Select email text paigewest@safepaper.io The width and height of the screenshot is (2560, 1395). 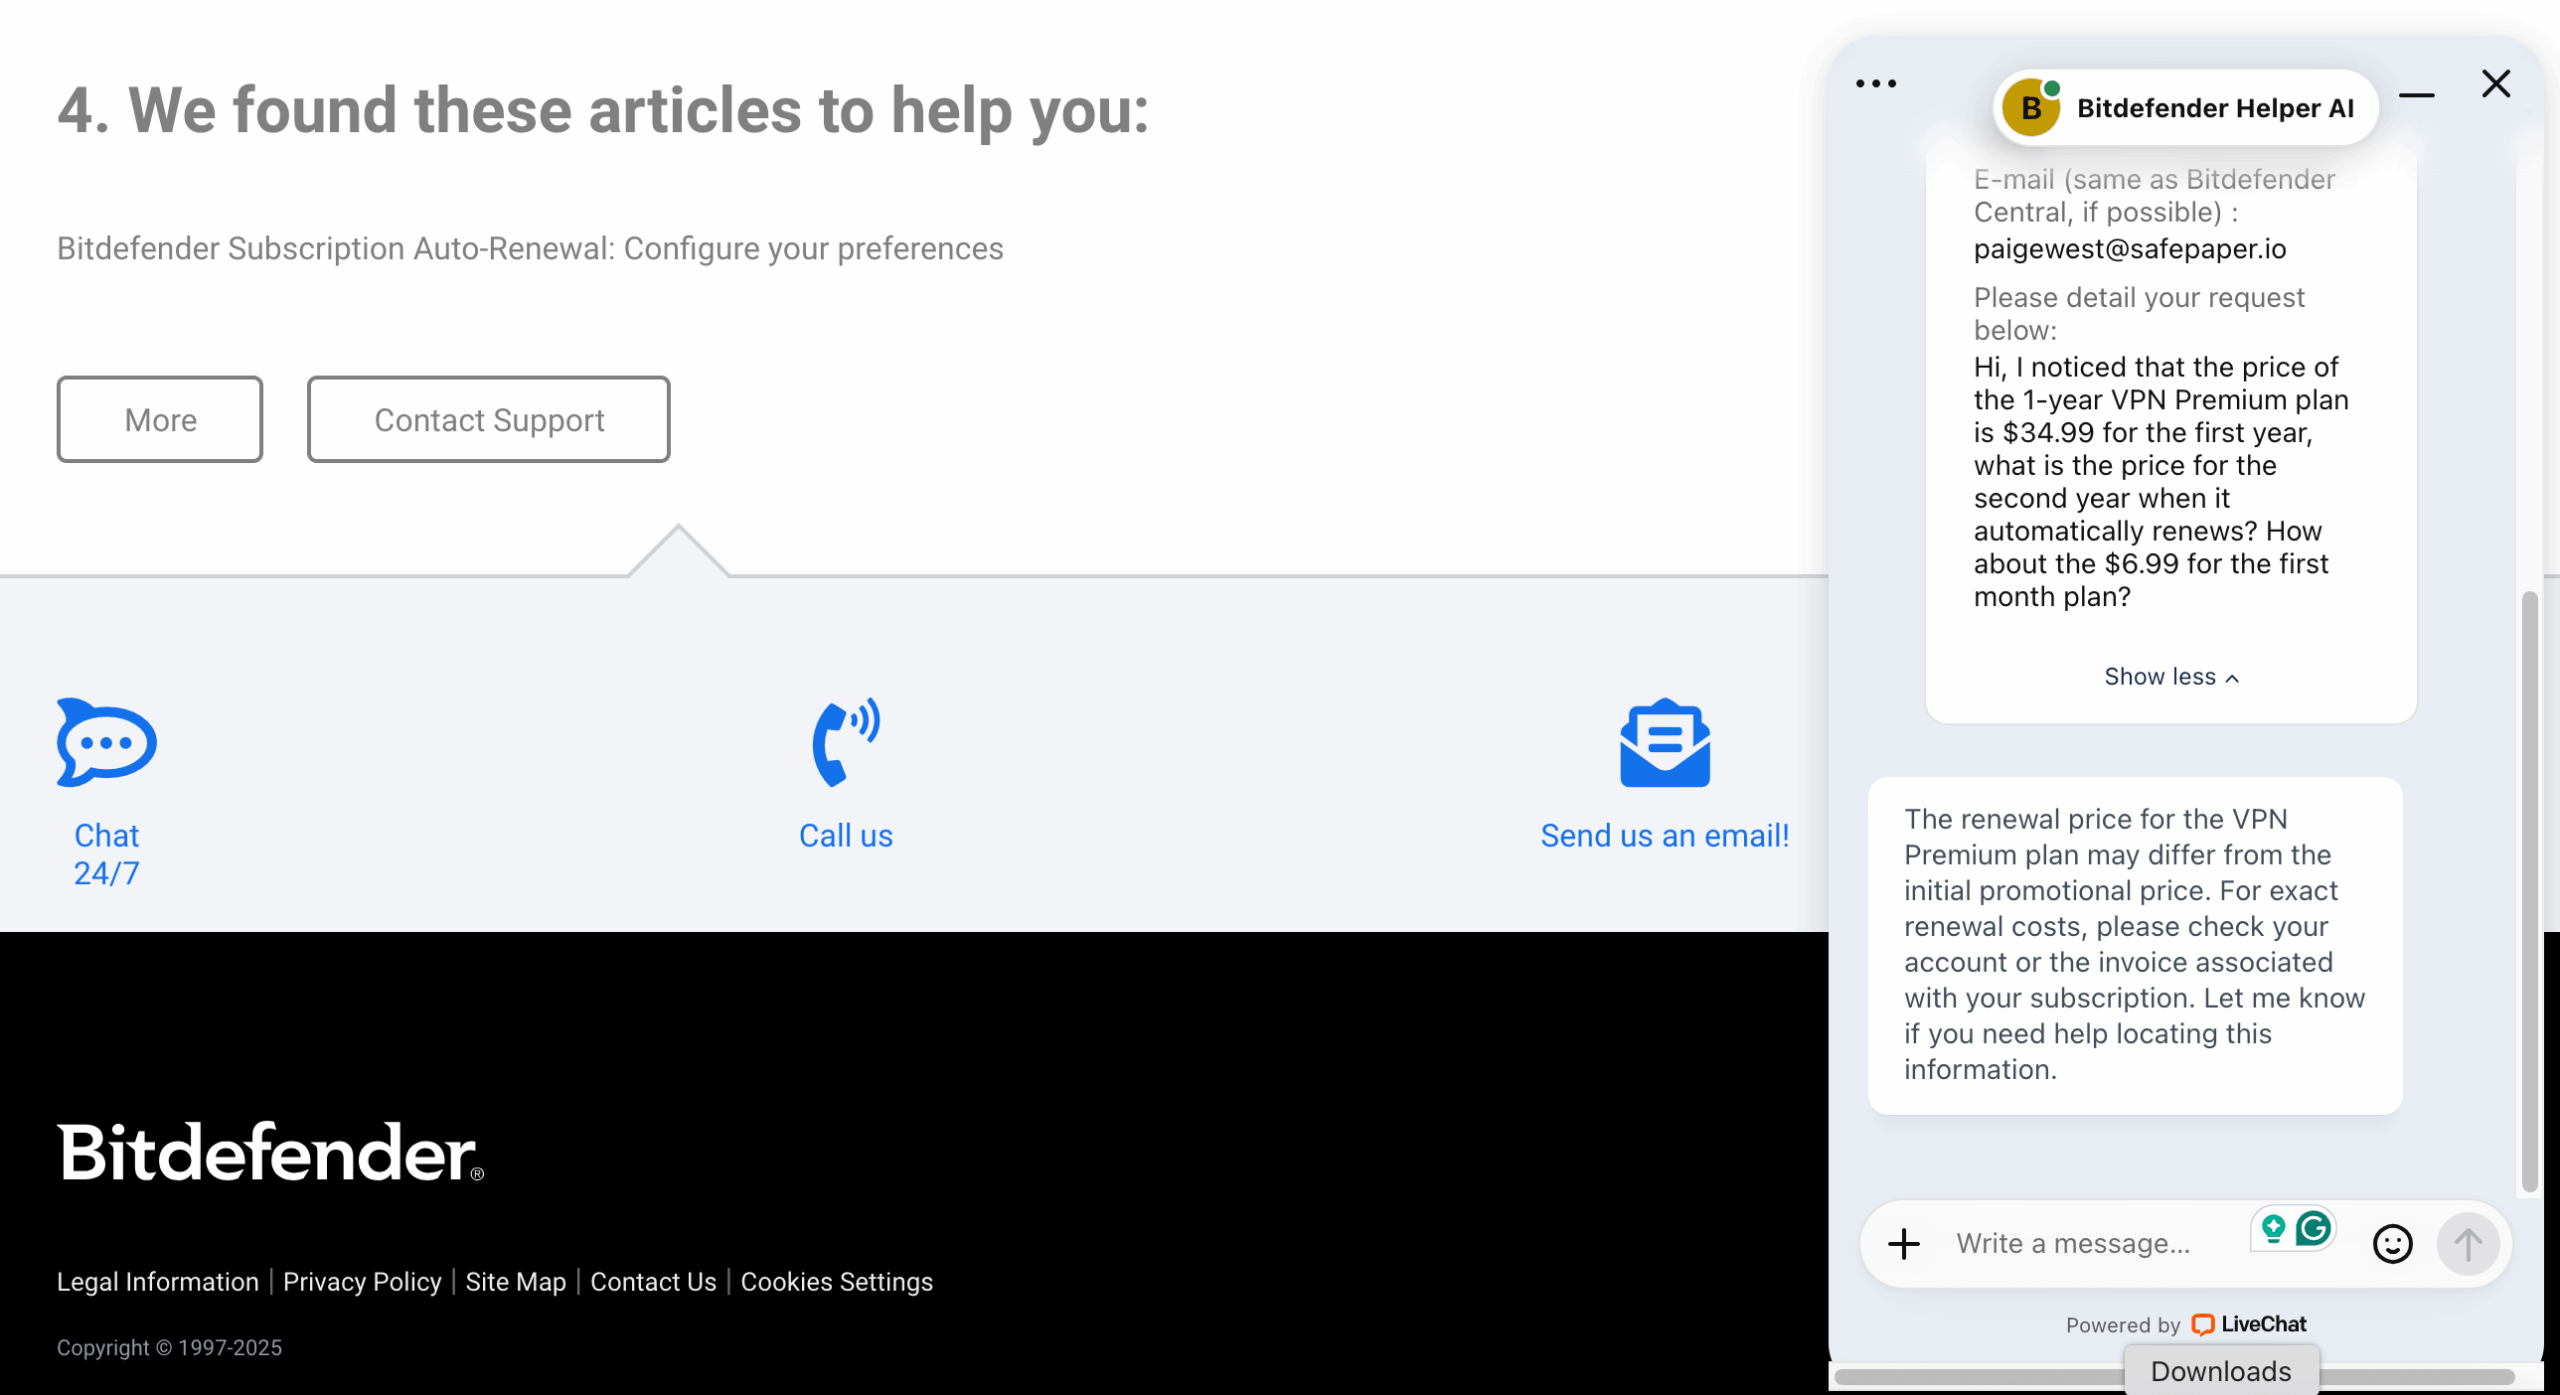pos(2130,249)
